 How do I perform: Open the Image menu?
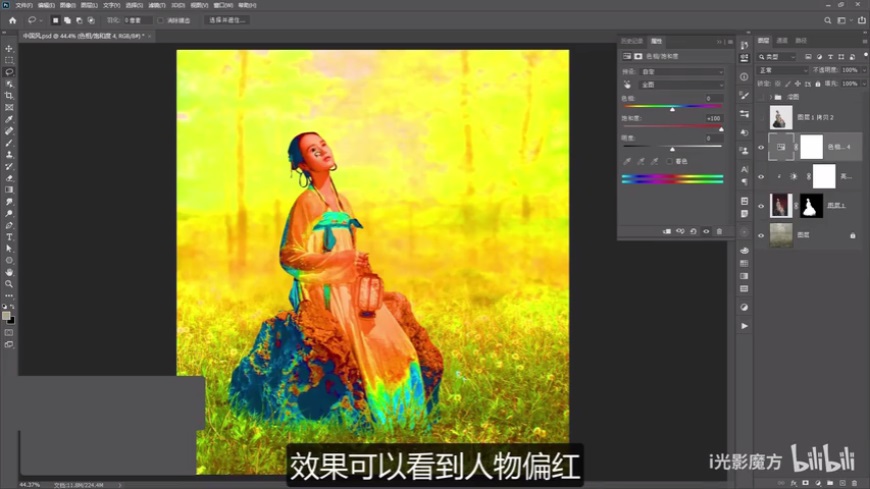point(68,5)
